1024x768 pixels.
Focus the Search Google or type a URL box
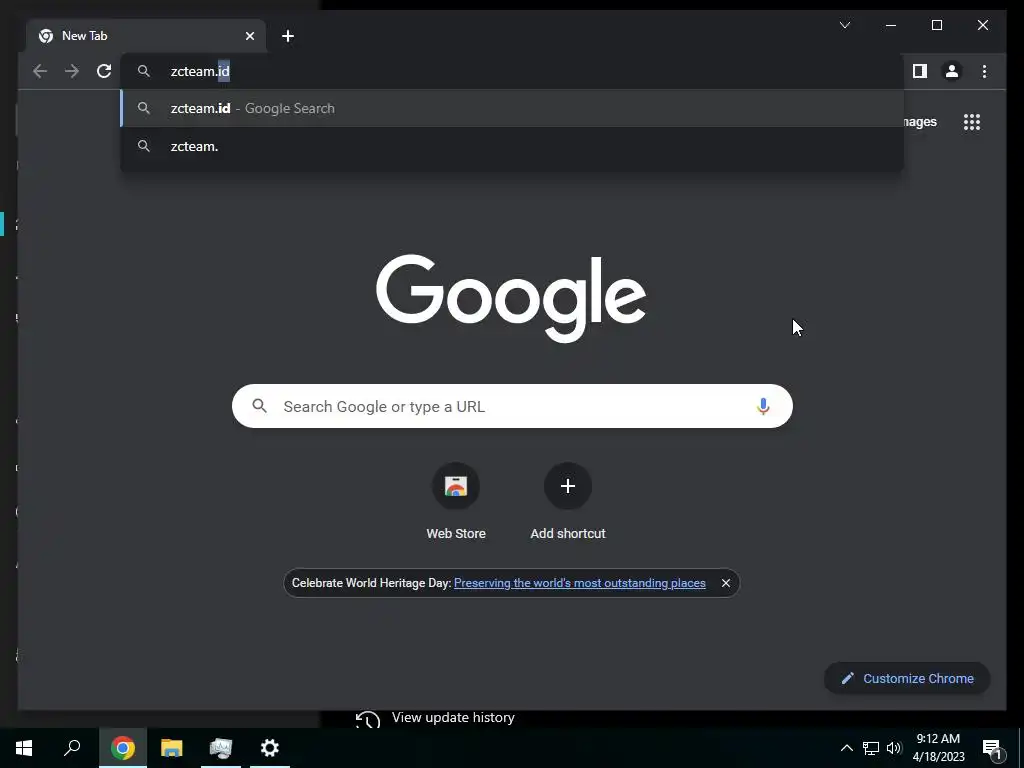(512, 406)
